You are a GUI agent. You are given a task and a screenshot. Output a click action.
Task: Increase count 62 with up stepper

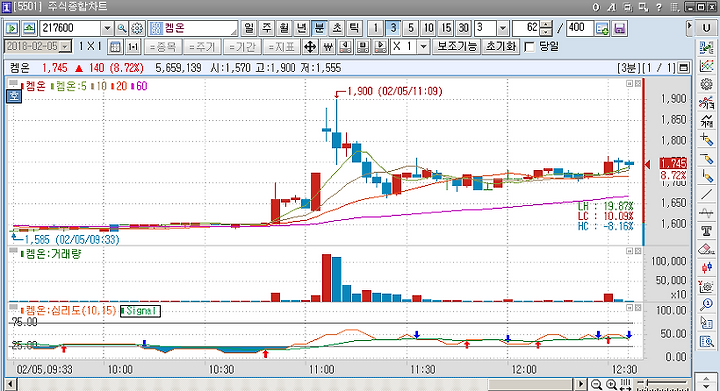tap(546, 25)
